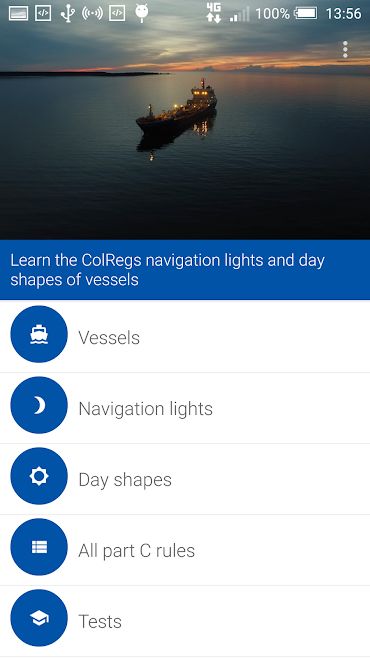Screen dimensions: 370x658
Task: Tap the Learn the ColRegs banner text
Action: click(x=167, y=269)
